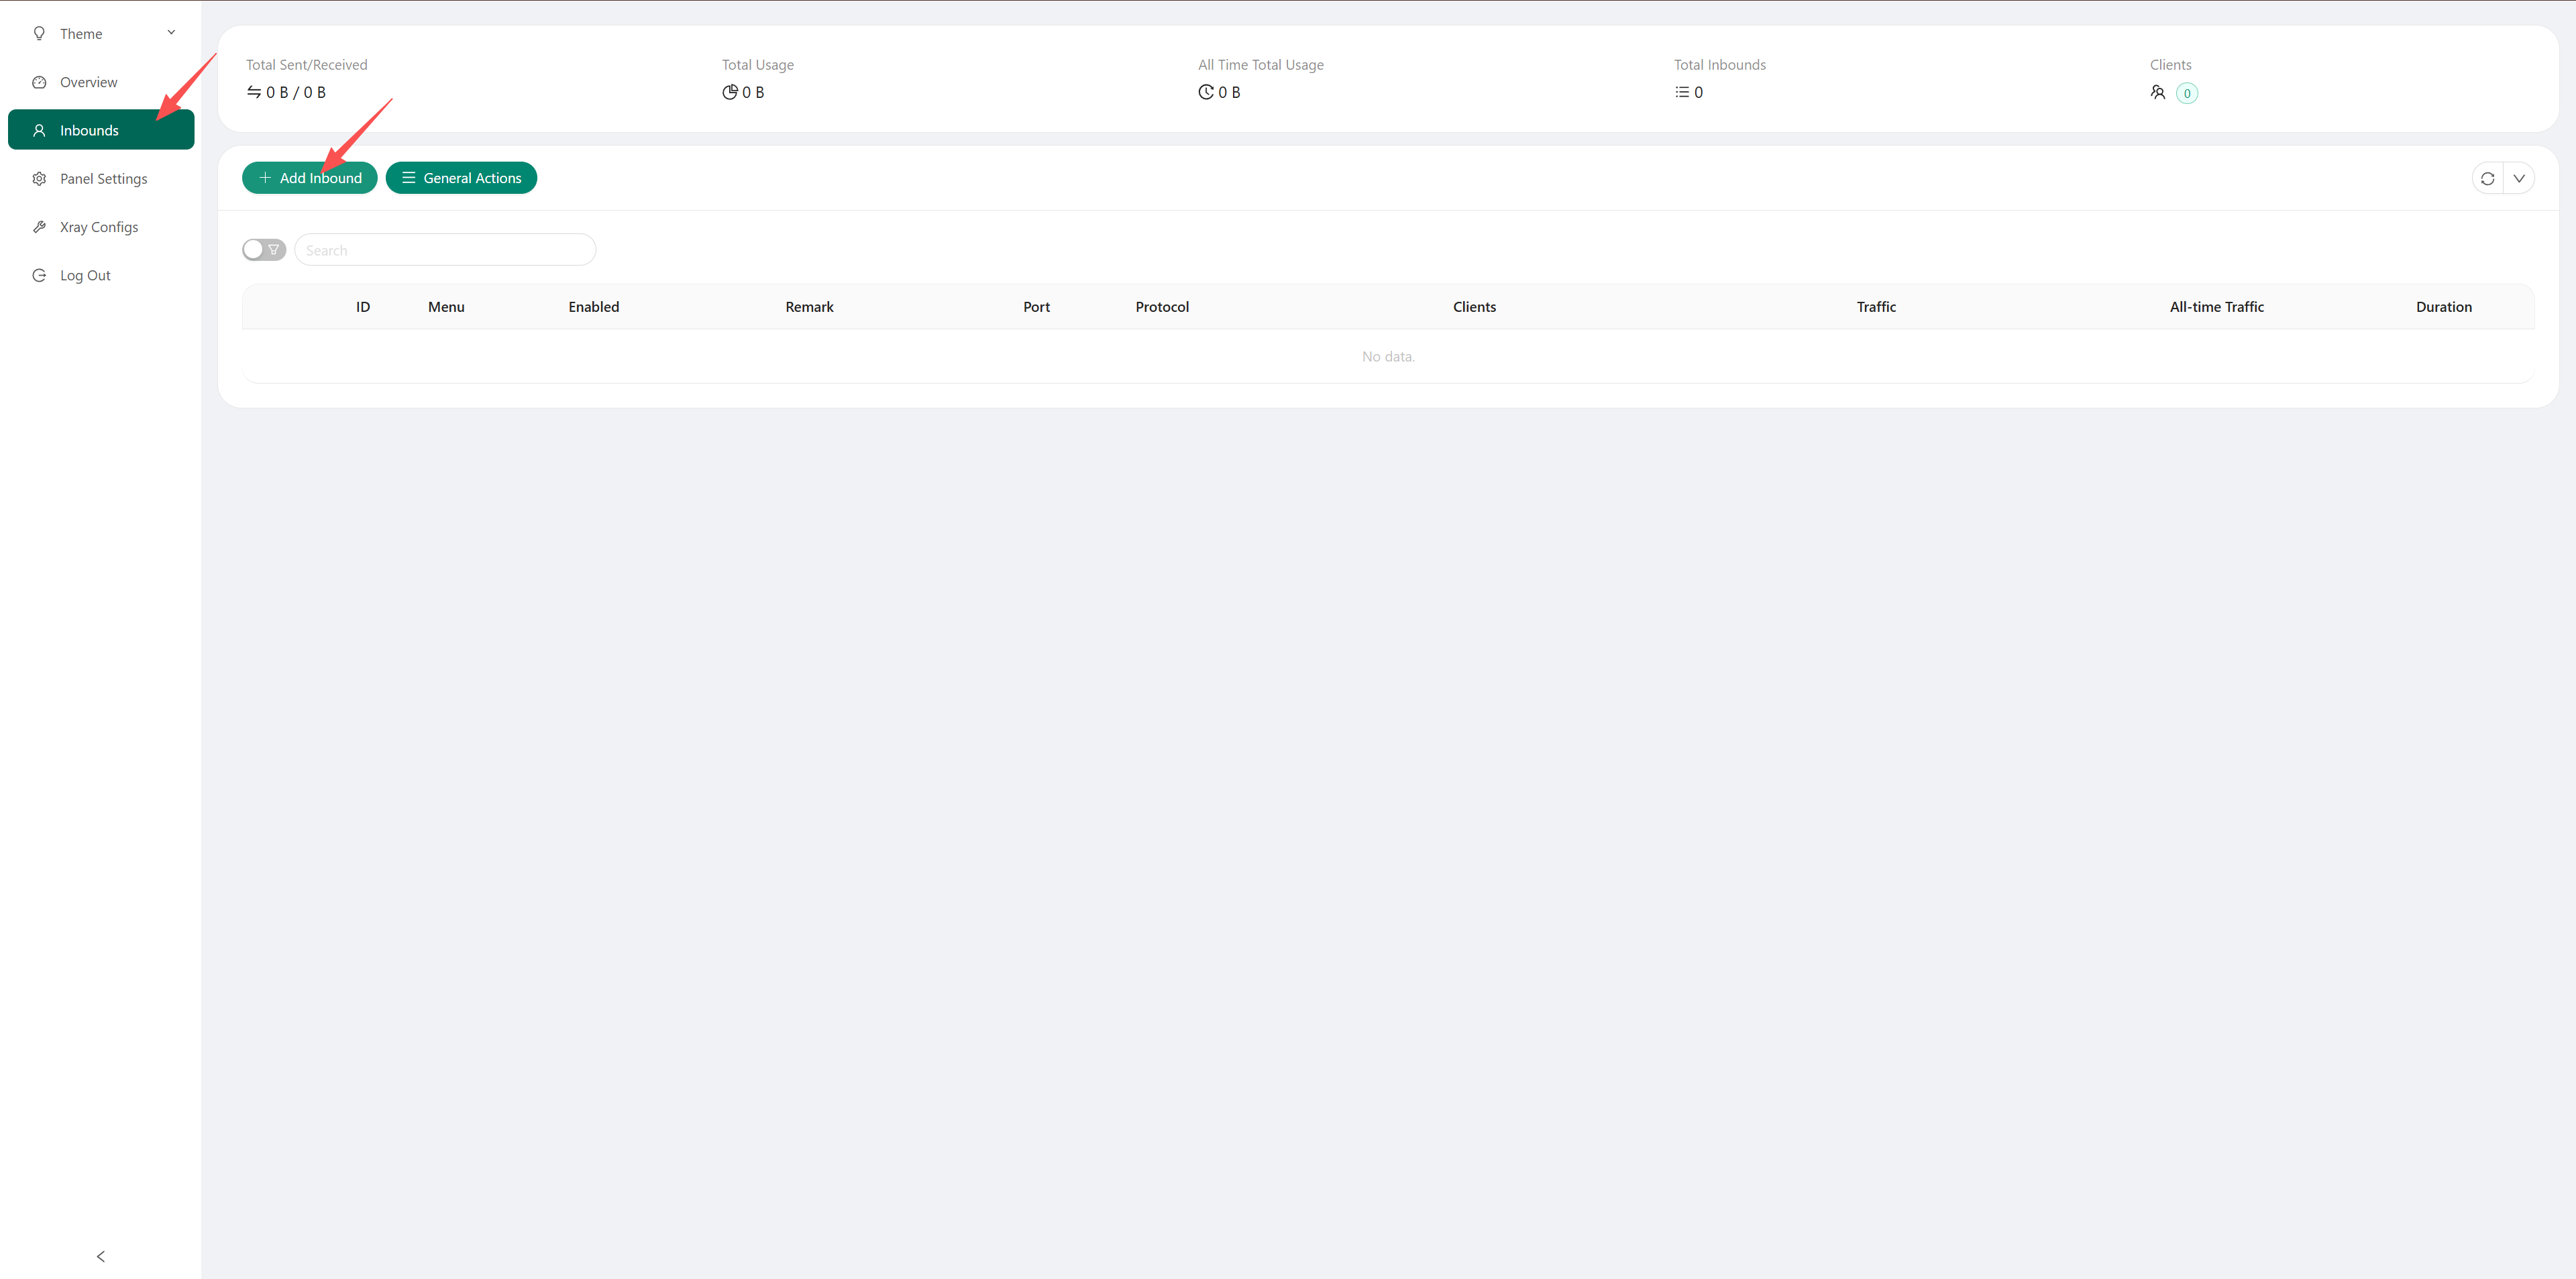Click the clients badge icon showing 0
This screenshot has height=1279, width=2576.
pyautogui.click(x=2187, y=92)
